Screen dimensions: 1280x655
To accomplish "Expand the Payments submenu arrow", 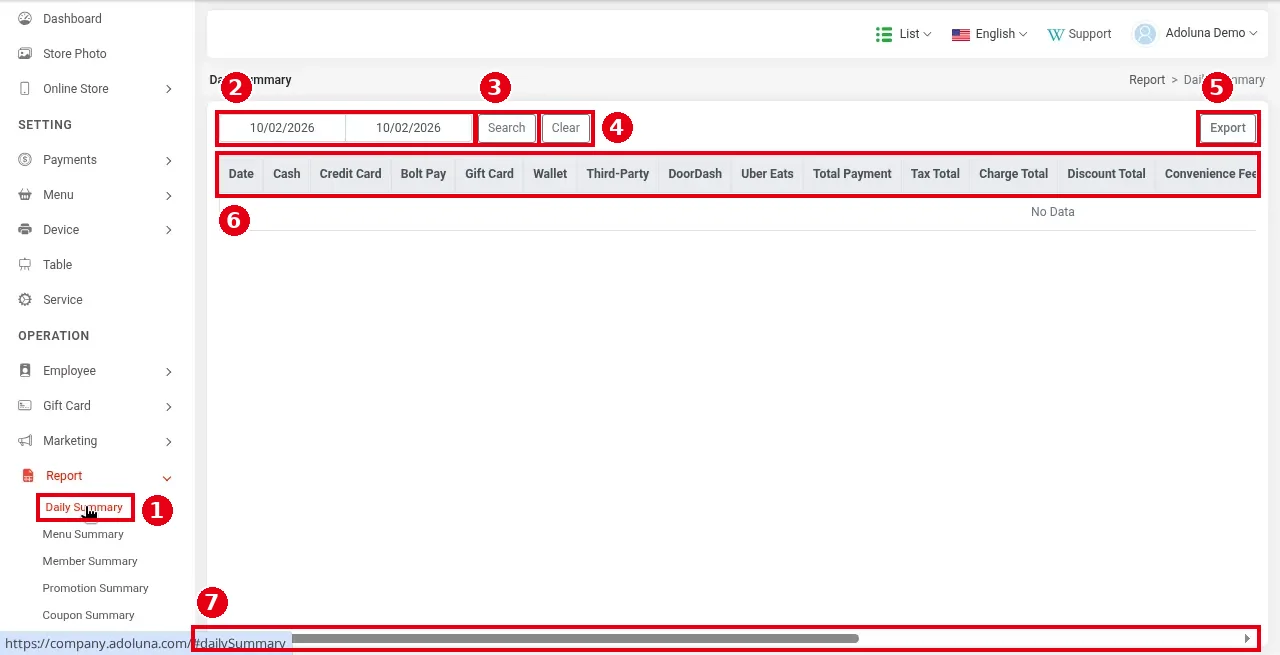I will click(169, 160).
